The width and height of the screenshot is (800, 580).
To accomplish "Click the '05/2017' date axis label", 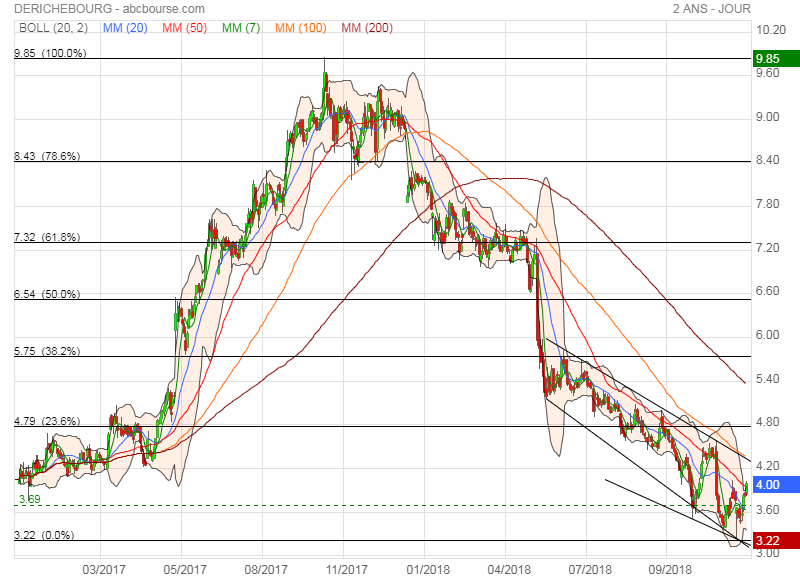I will pyautogui.click(x=185, y=569).
